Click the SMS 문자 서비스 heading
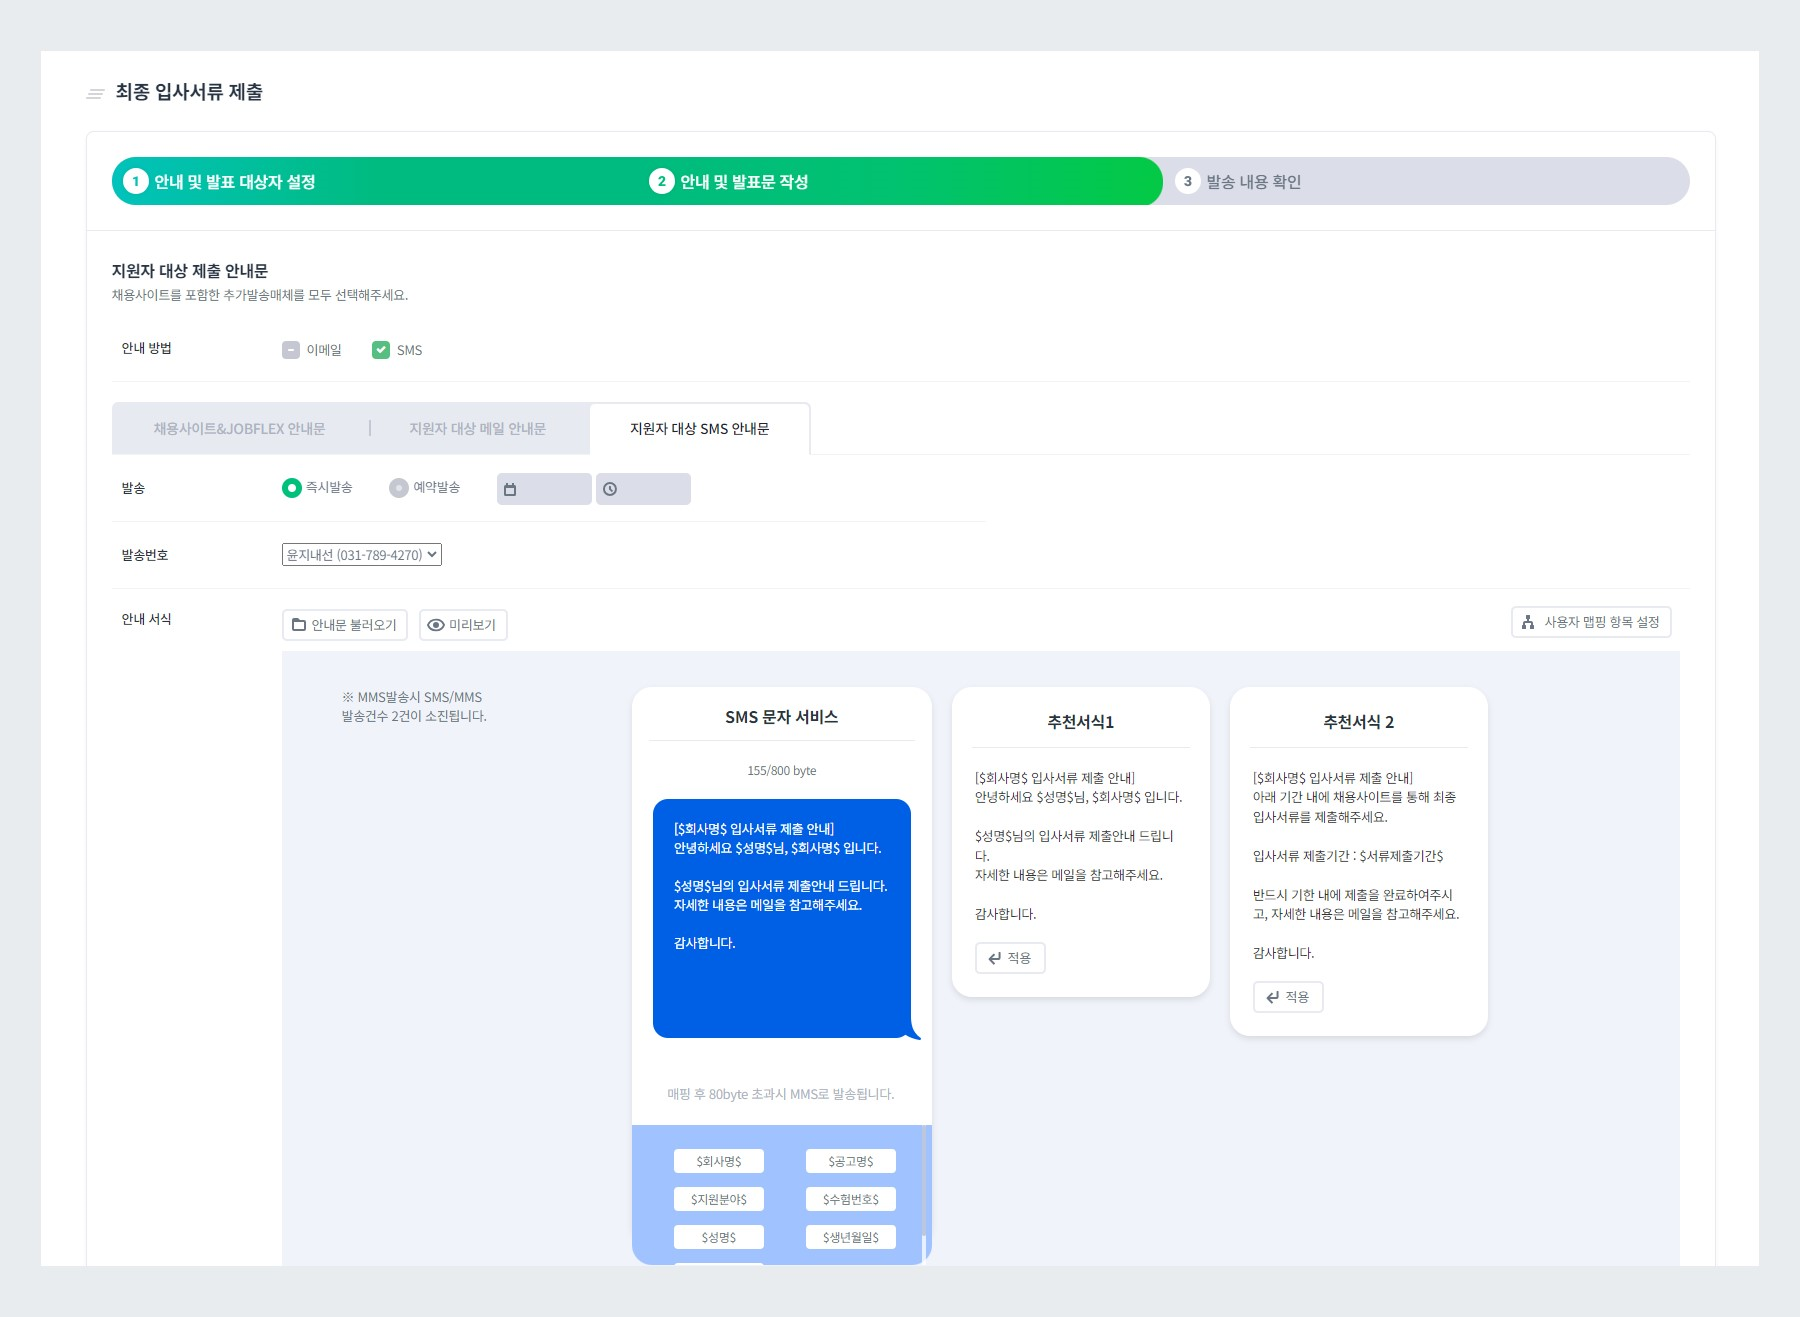Image resolution: width=1800 pixels, height=1317 pixels. [782, 717]
